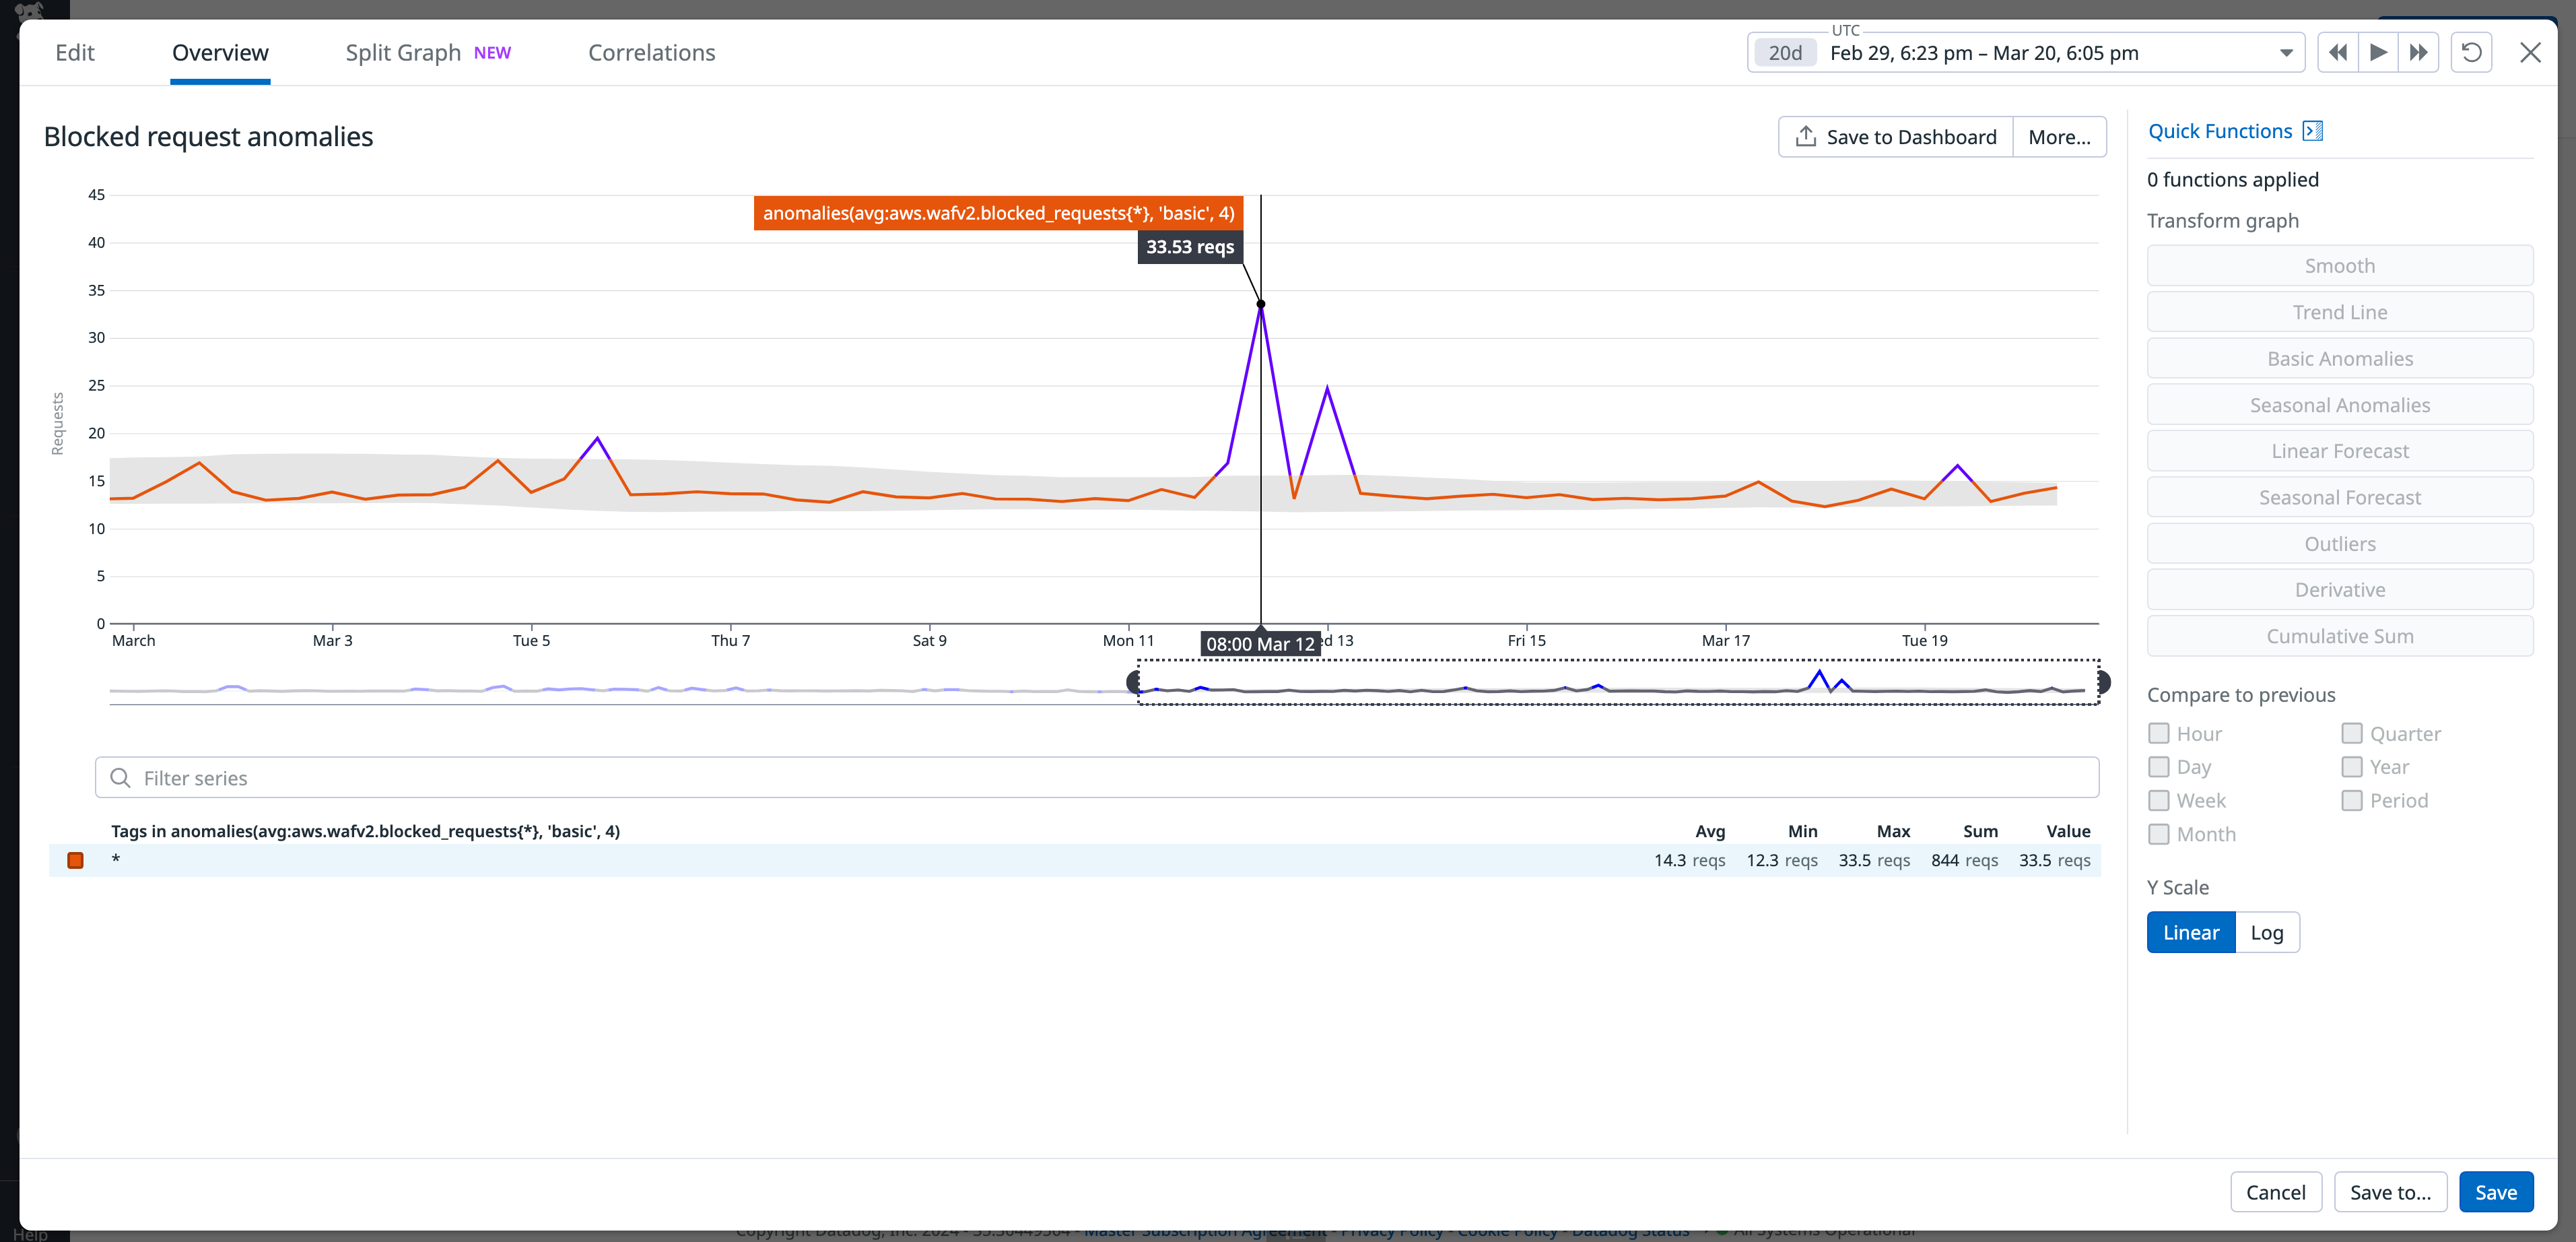The height and width of the screenshot is (1242, 2576).
Task: Close the fullscreen graph editor
Action: tap(2530, 52)
